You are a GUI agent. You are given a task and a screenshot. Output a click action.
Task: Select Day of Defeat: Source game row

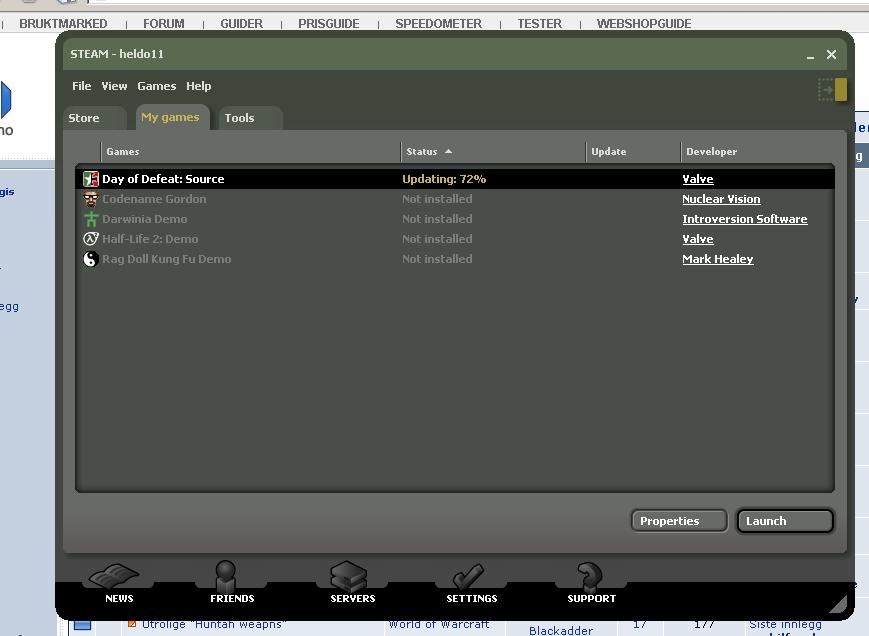[456, 179]
